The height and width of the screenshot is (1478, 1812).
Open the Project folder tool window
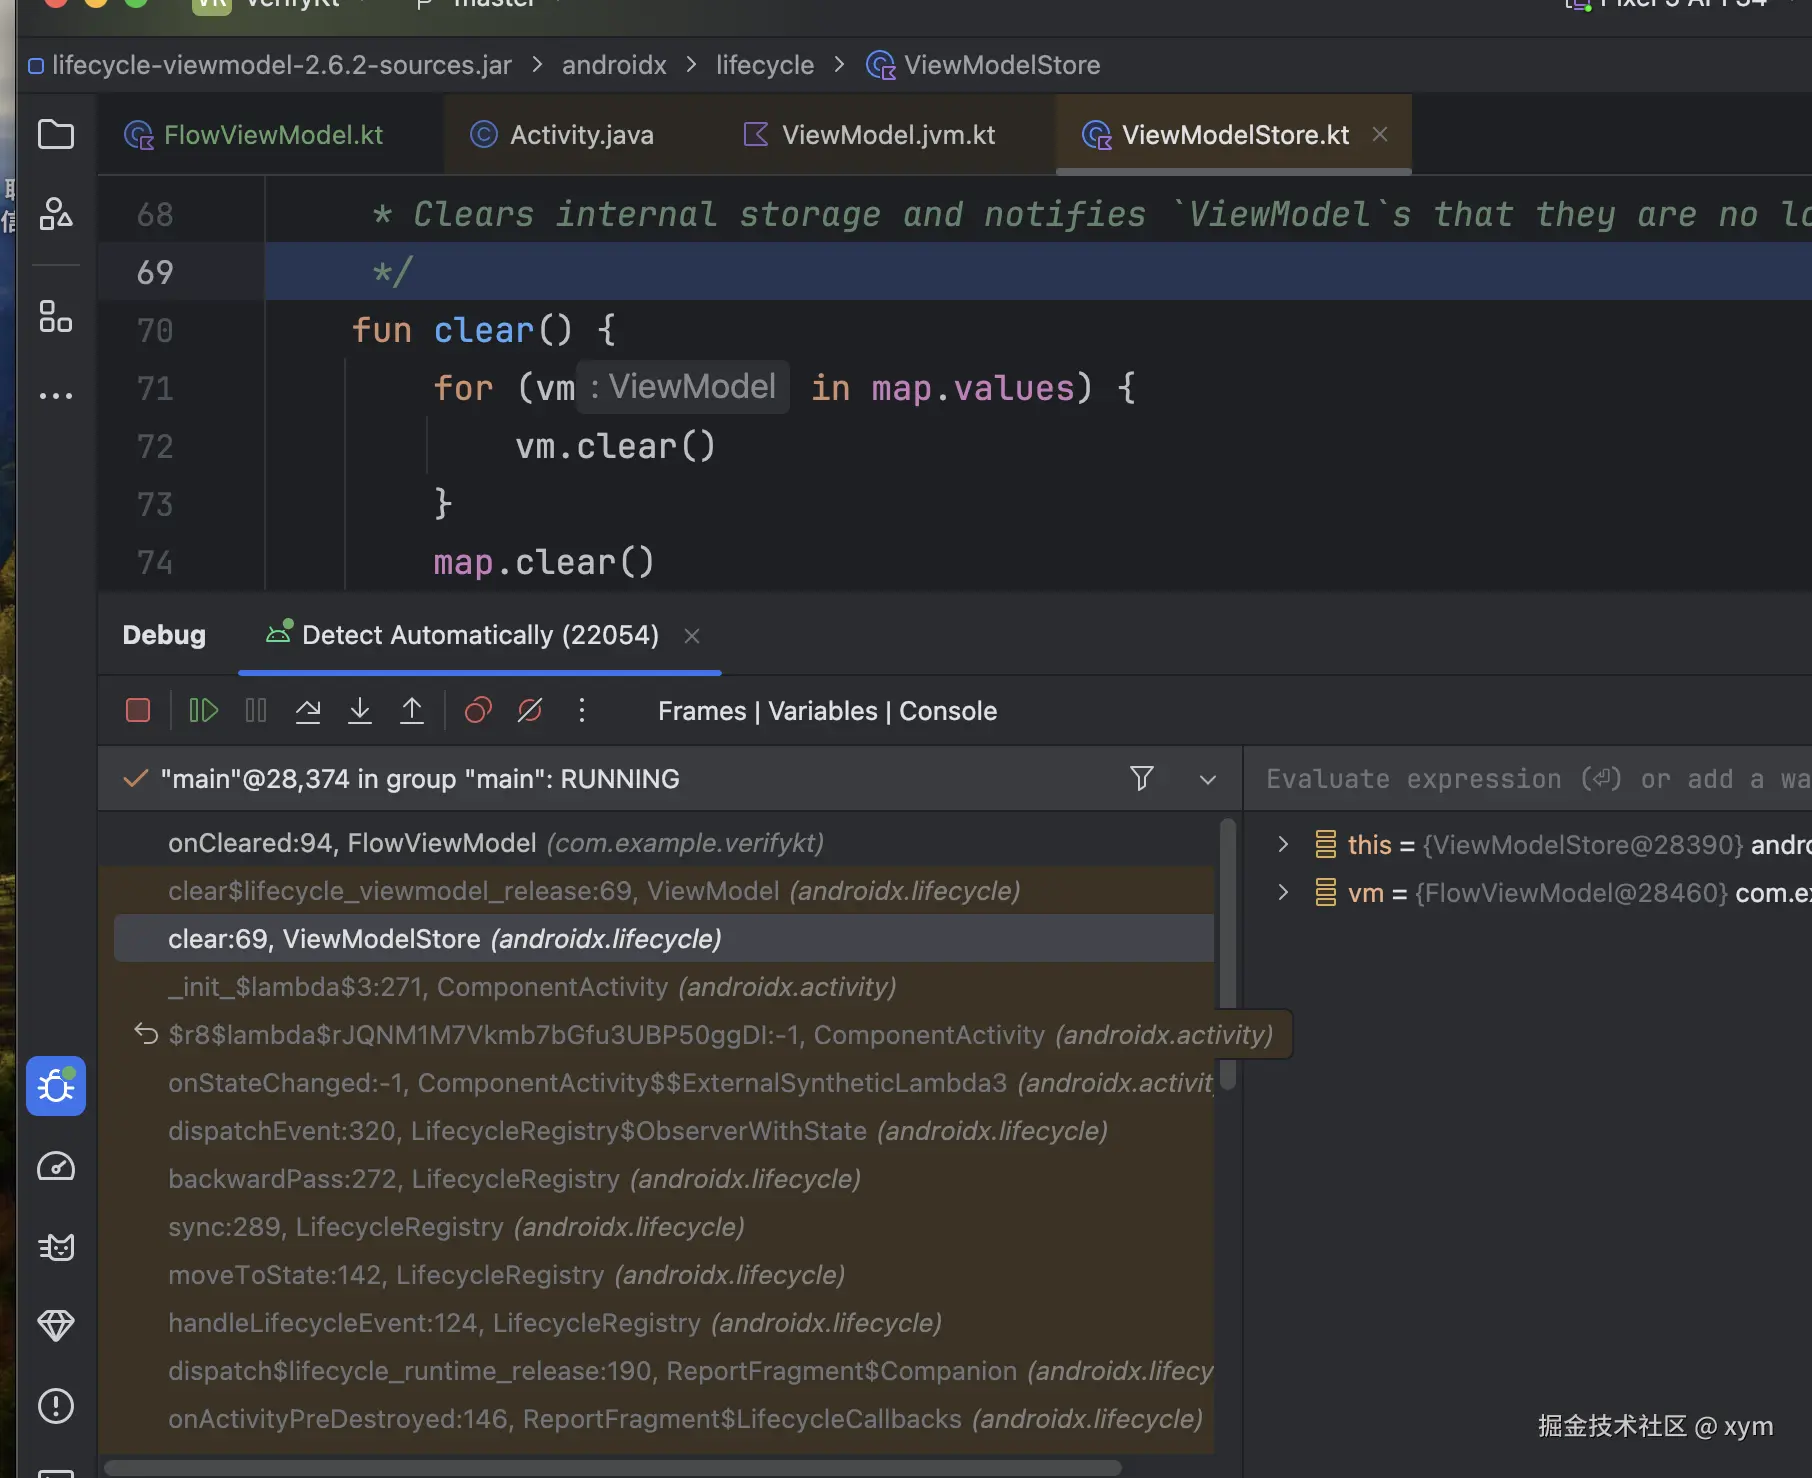pos(56,134)
